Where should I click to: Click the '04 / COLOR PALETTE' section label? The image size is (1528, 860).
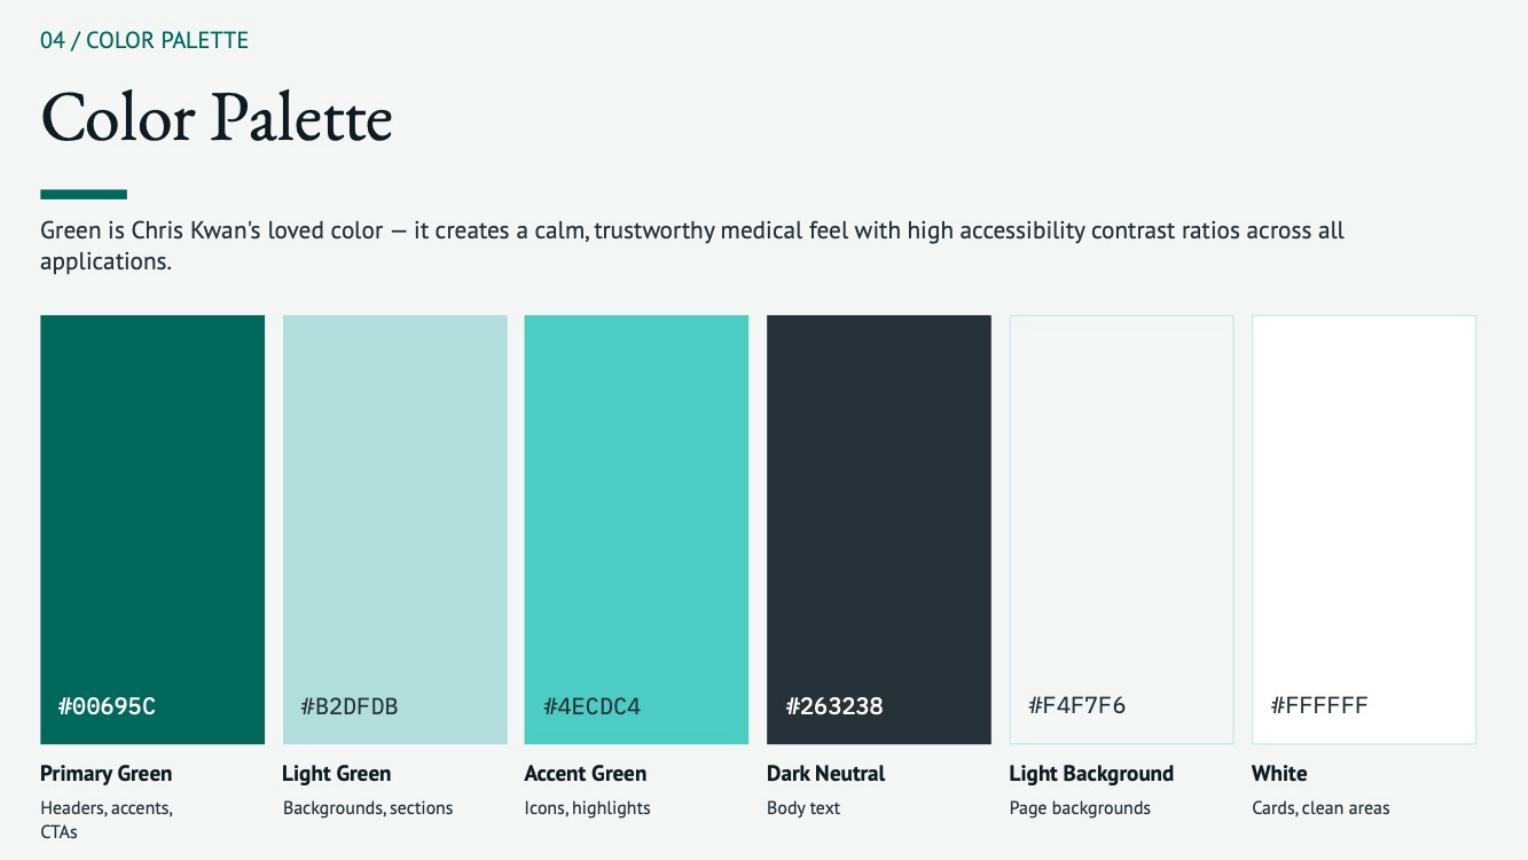(144, 40)
